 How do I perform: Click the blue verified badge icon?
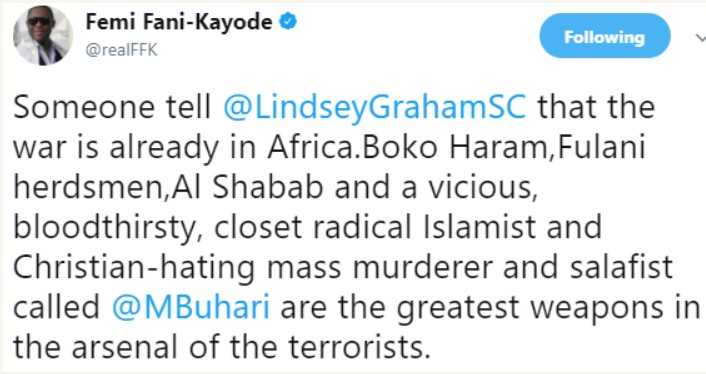coord(288,22)
